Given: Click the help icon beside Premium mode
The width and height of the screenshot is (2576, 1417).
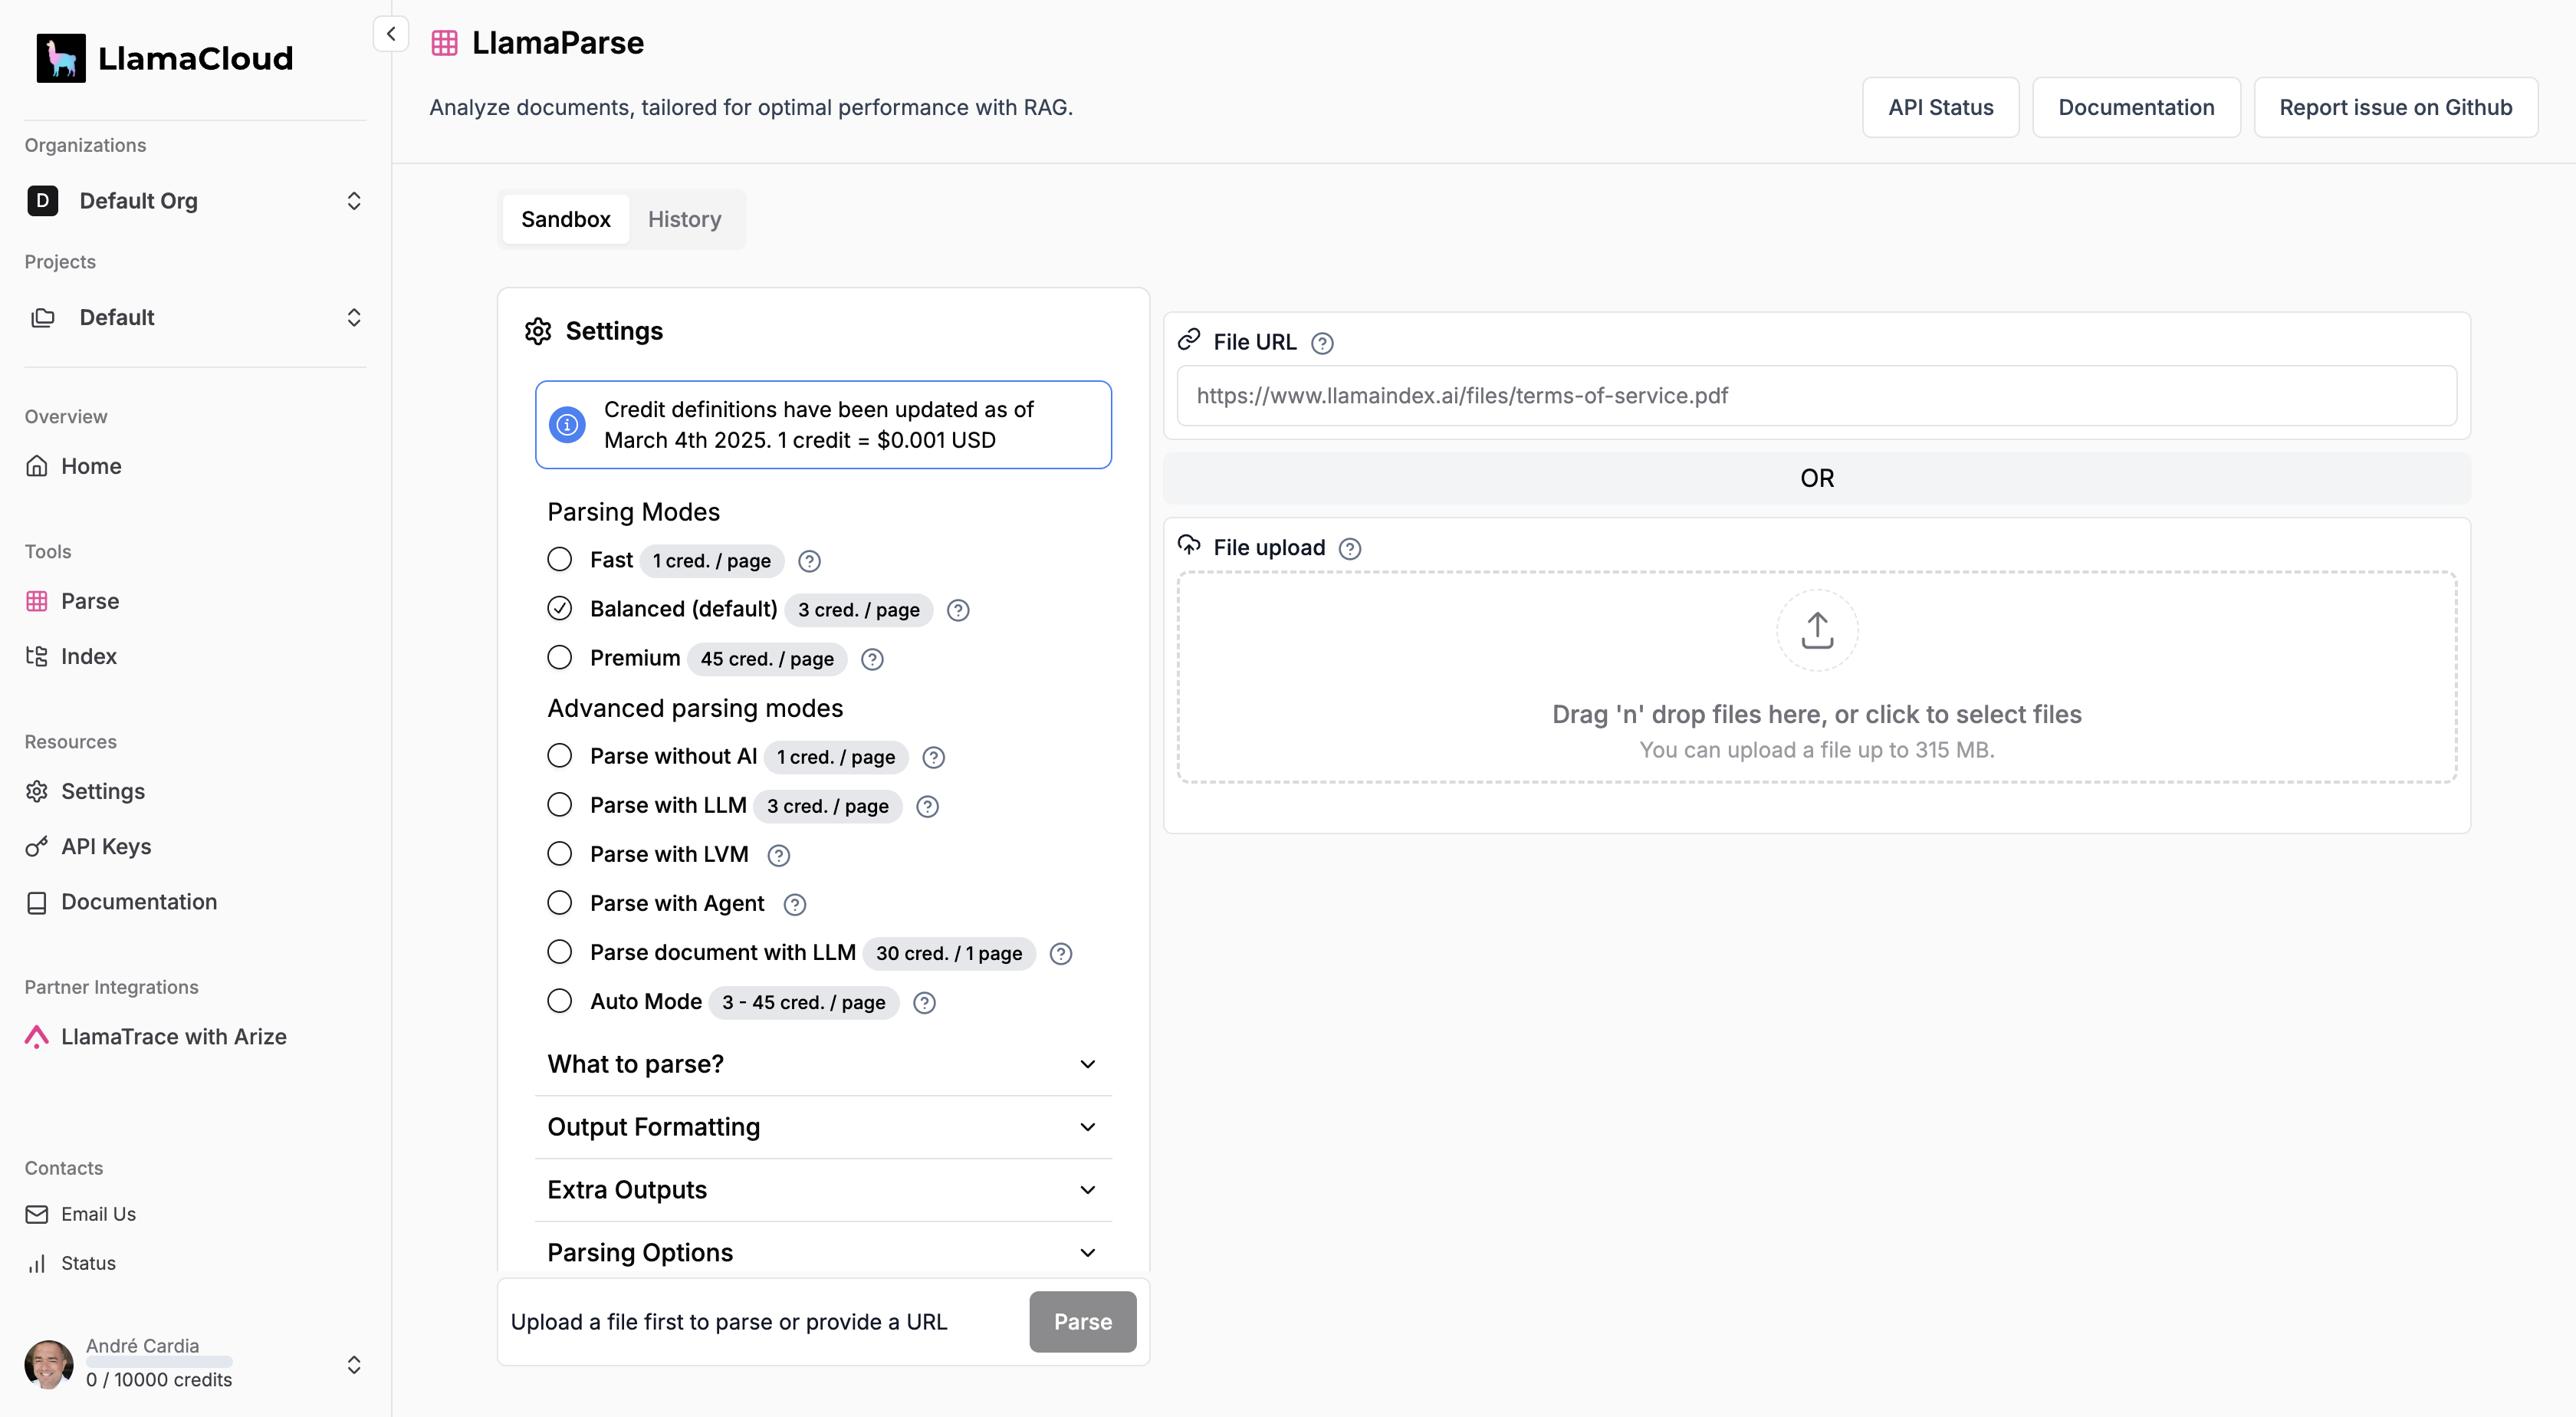Looking at the screenshot, I should pyautogui.click(x=872, y=659).
